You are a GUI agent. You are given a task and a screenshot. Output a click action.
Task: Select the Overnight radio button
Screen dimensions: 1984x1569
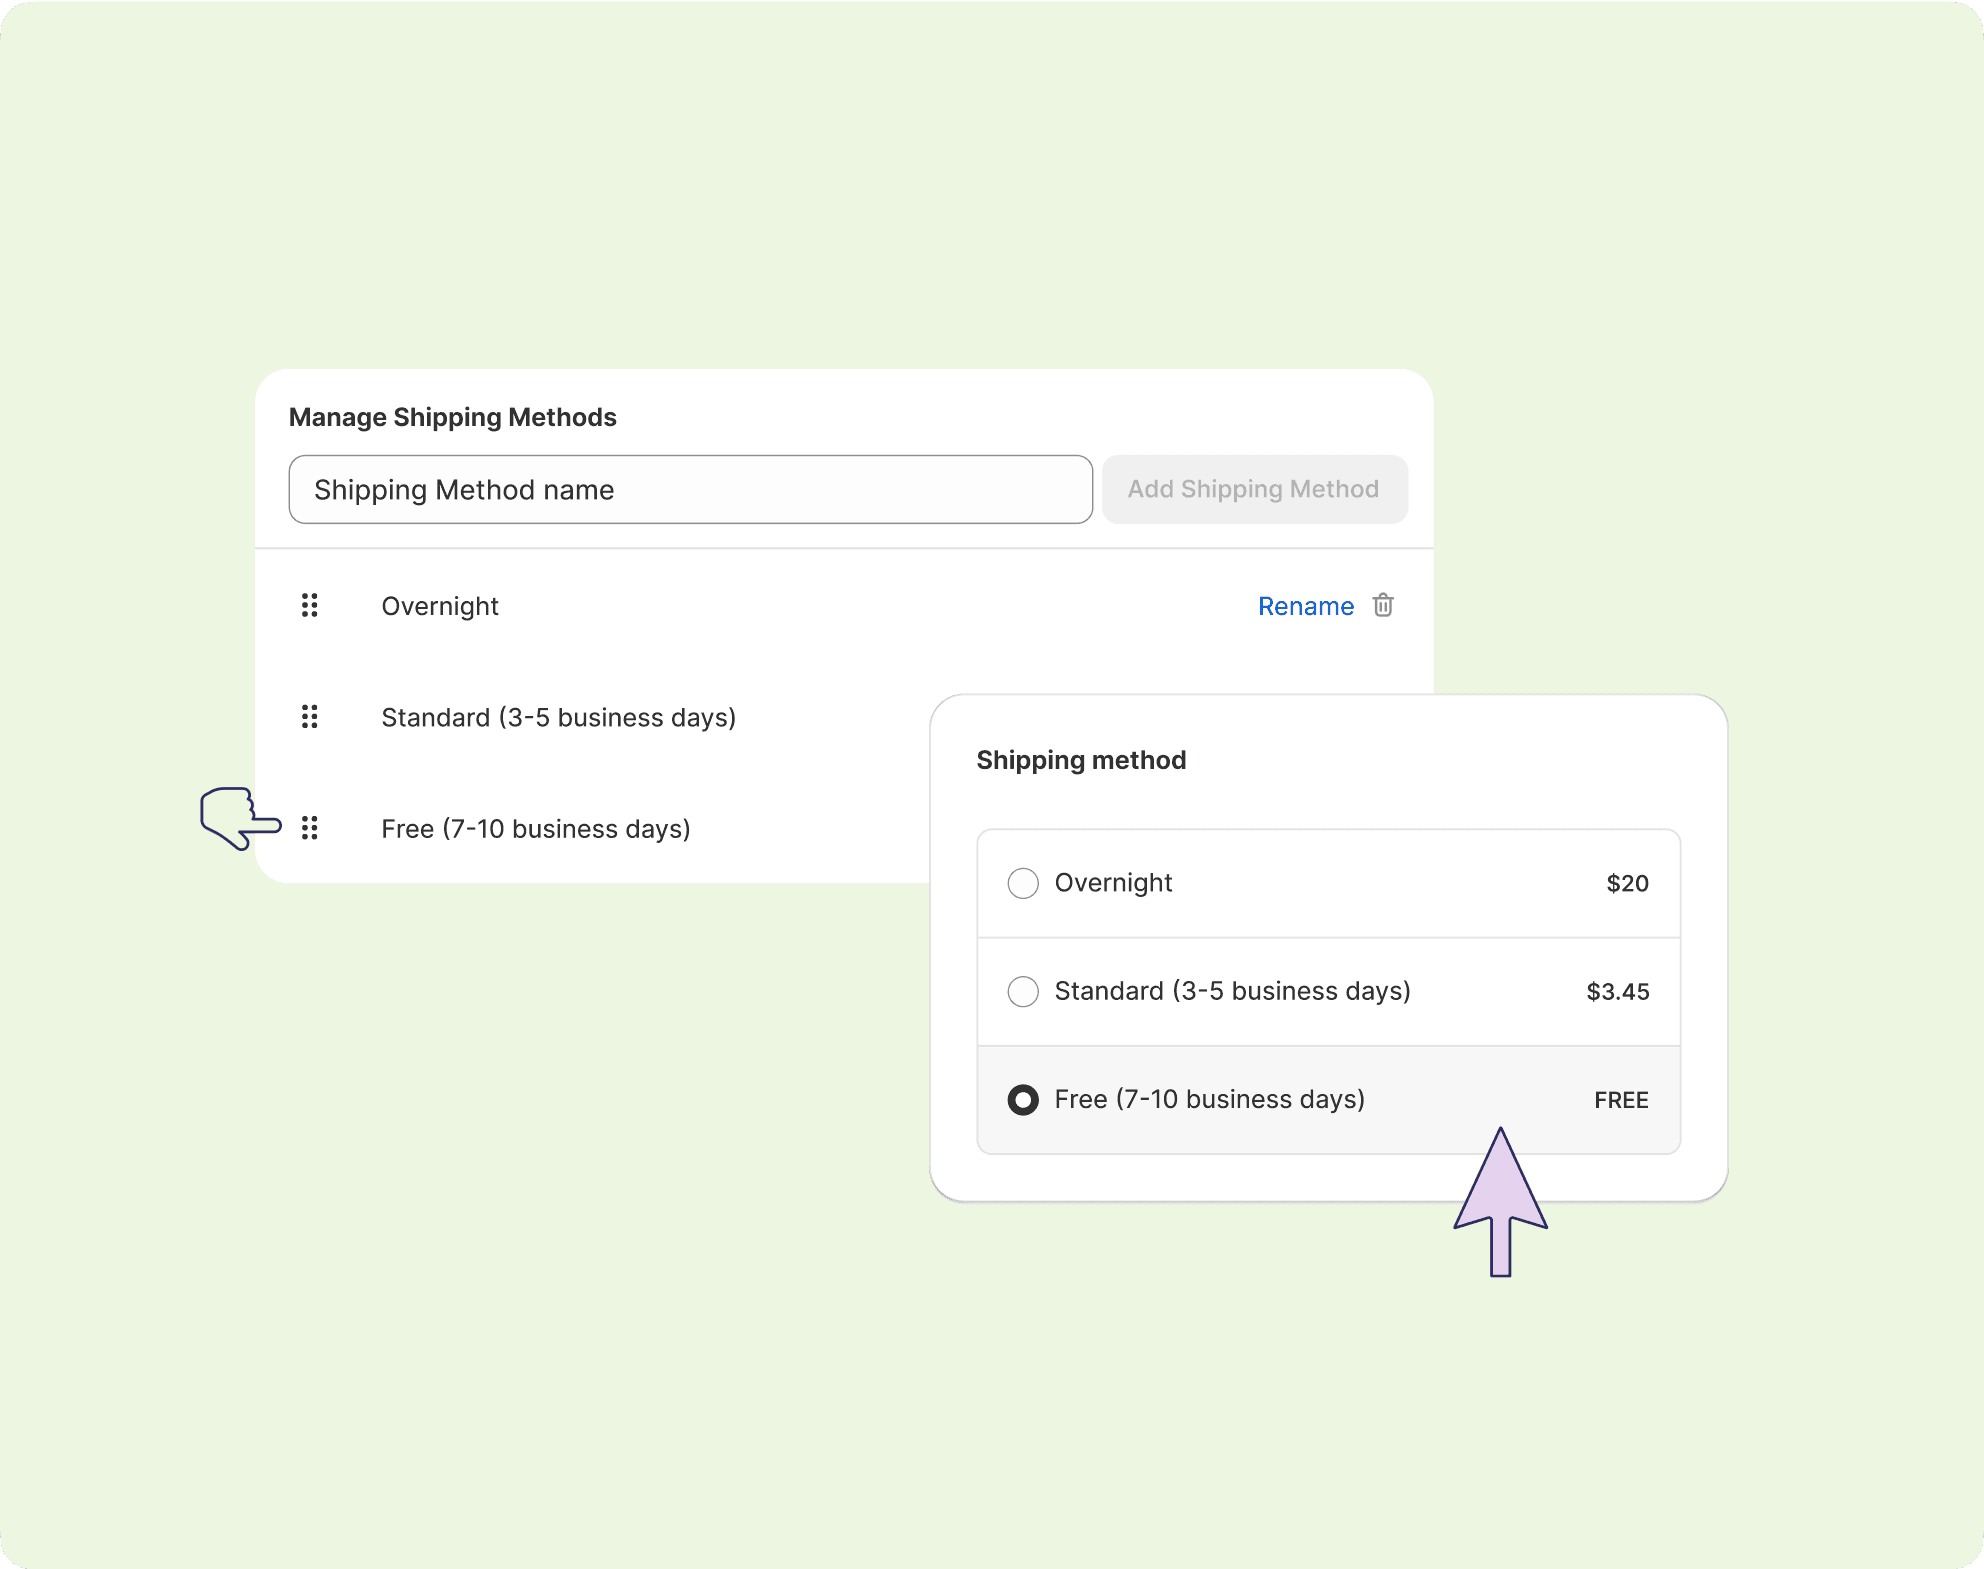(1023, 883)
